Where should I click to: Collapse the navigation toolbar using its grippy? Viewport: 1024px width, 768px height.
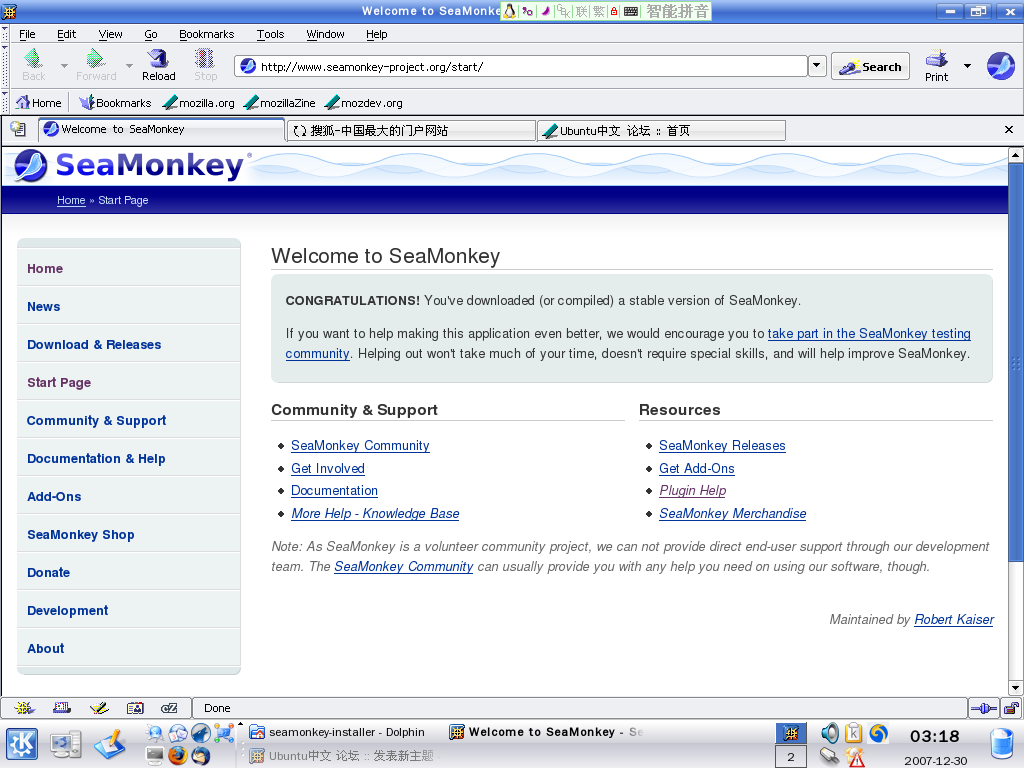[5, 66]
